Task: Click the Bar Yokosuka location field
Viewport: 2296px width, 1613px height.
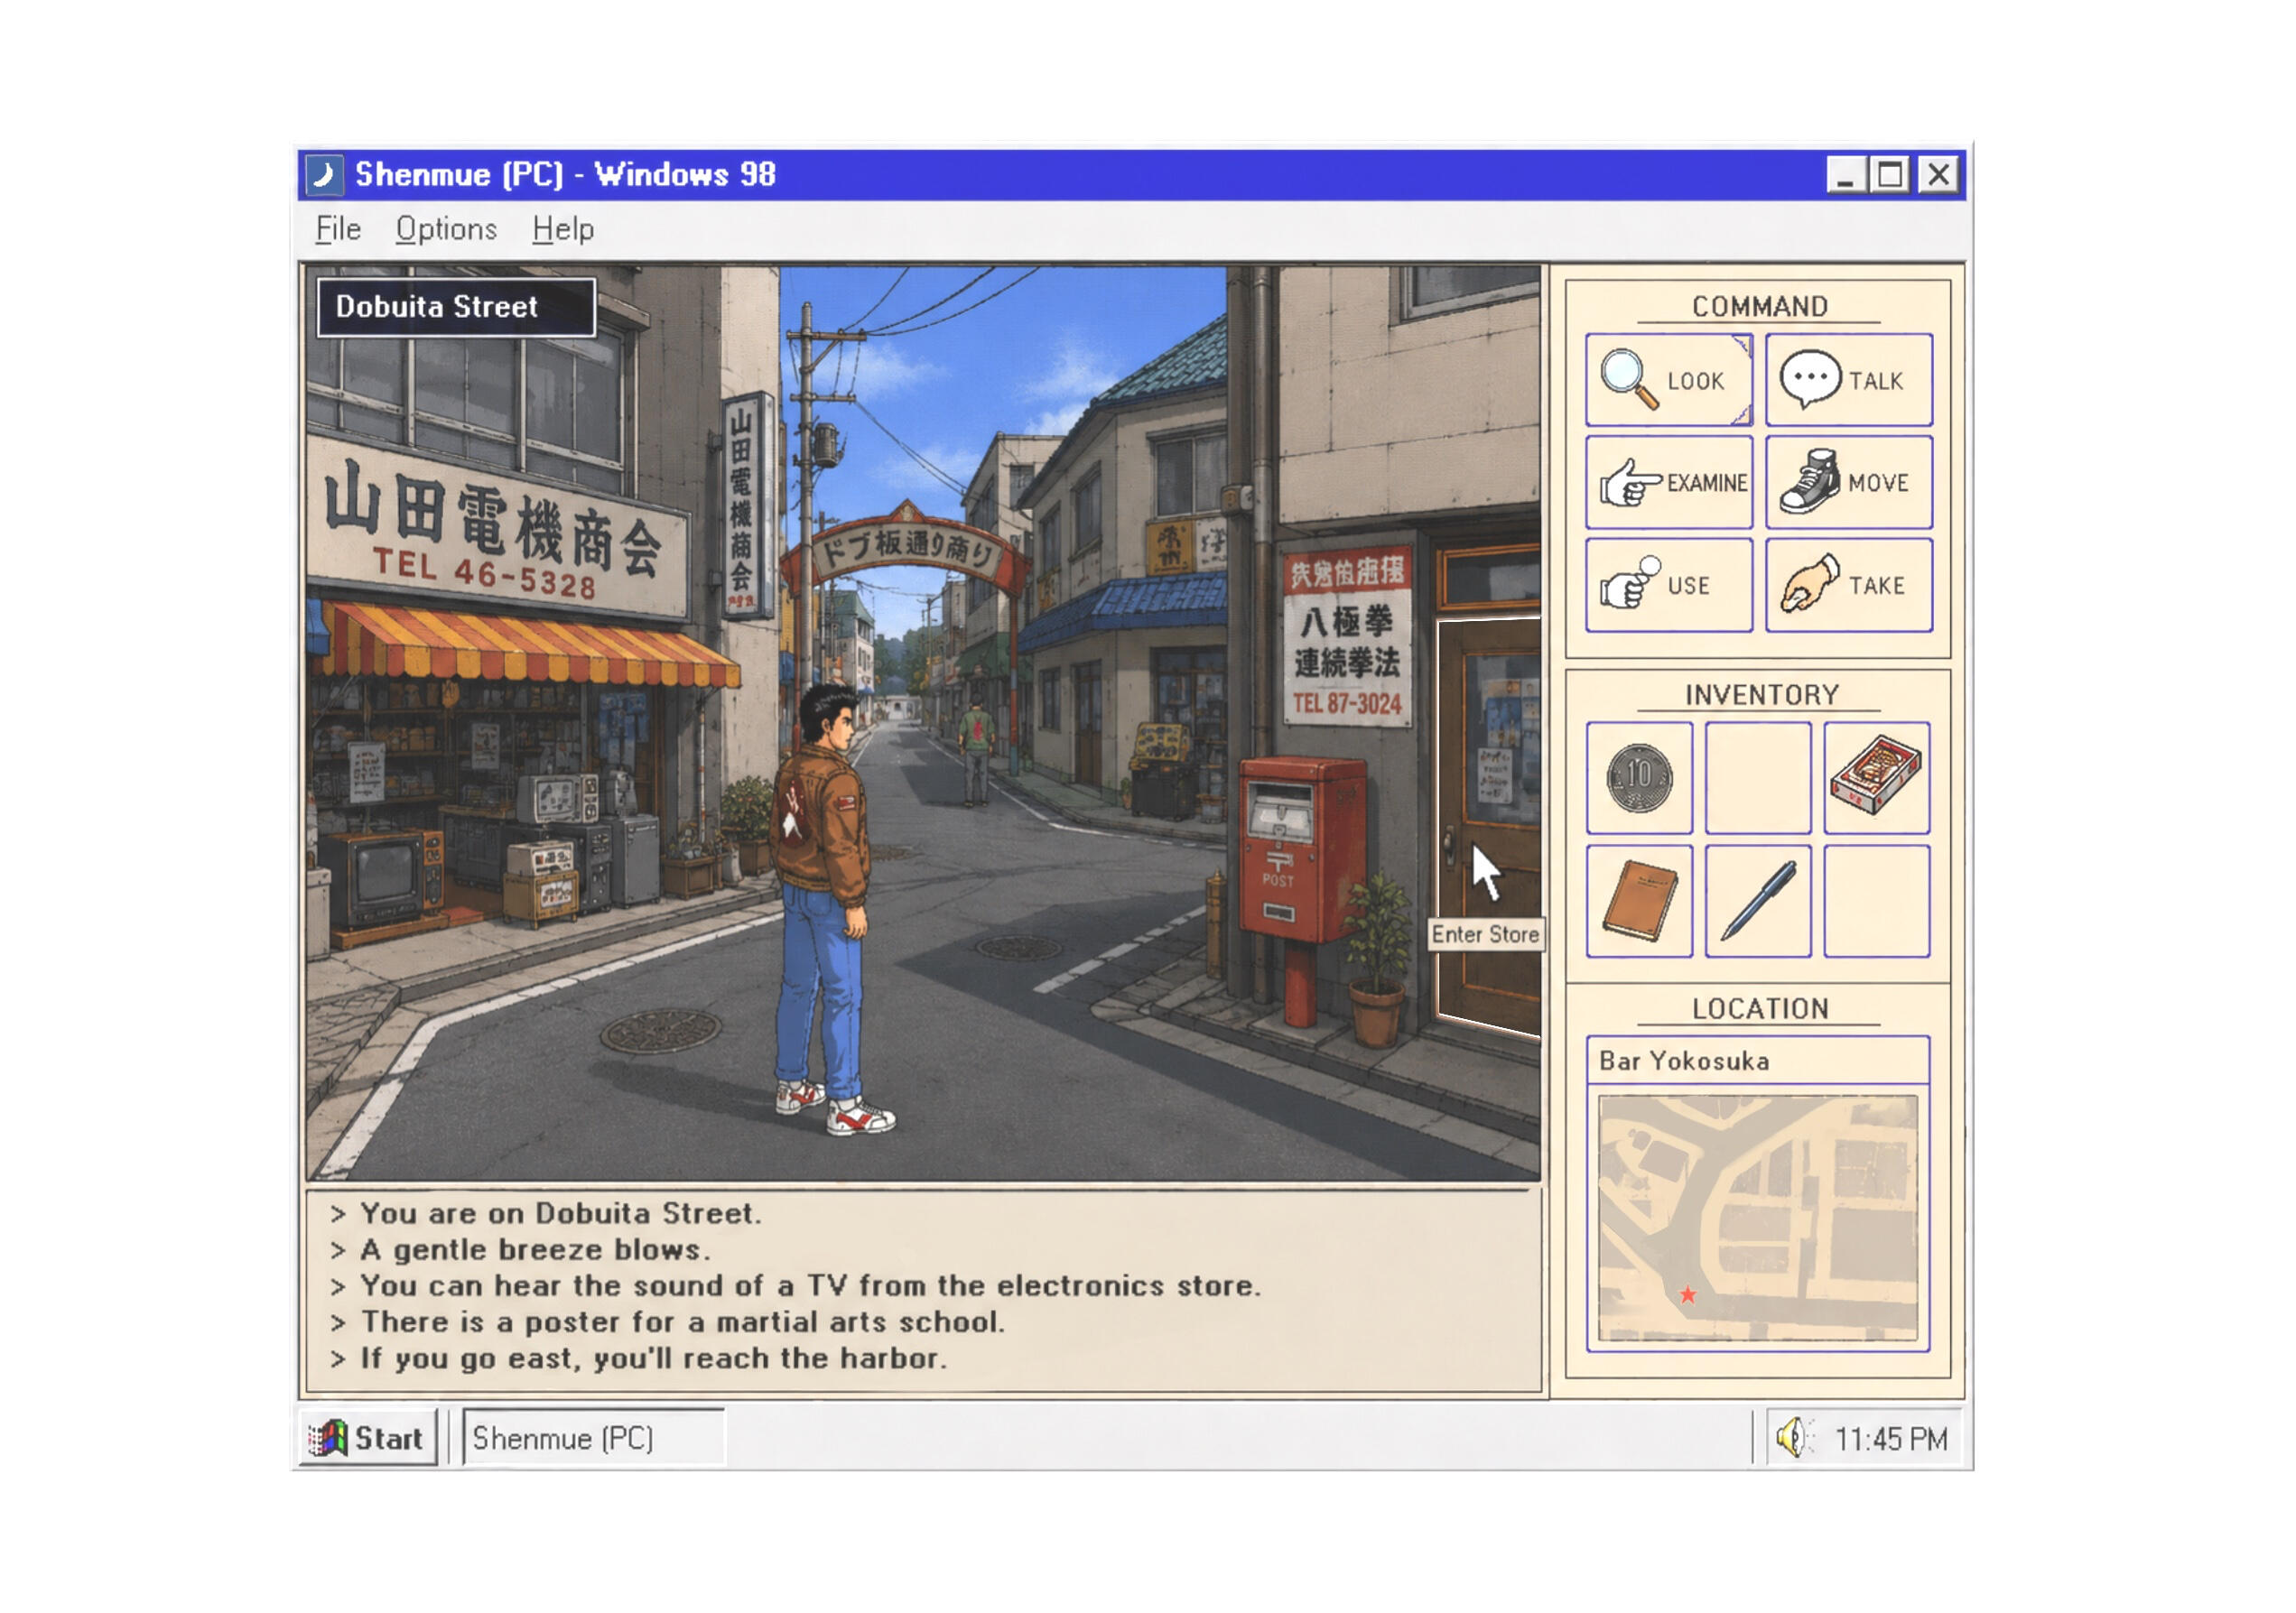Action: pos(1757,1060)
